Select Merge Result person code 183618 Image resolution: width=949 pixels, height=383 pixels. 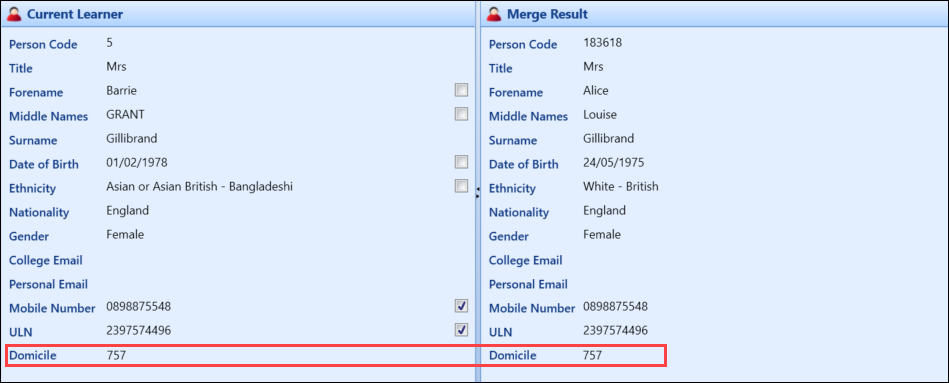coord(602,43)
